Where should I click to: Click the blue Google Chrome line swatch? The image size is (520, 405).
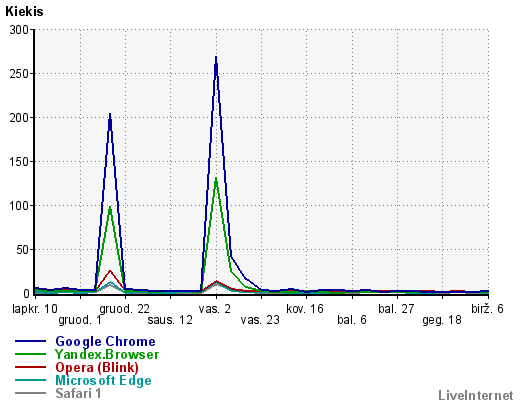tap(30, 341)
